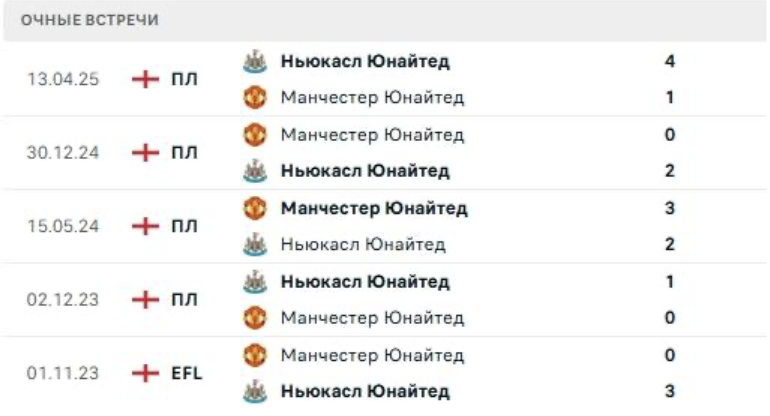The width and height of the screenshot is (770, 416).
Task: Click Manchester United crest in 13.04.25 match
Action: point(255,98)
